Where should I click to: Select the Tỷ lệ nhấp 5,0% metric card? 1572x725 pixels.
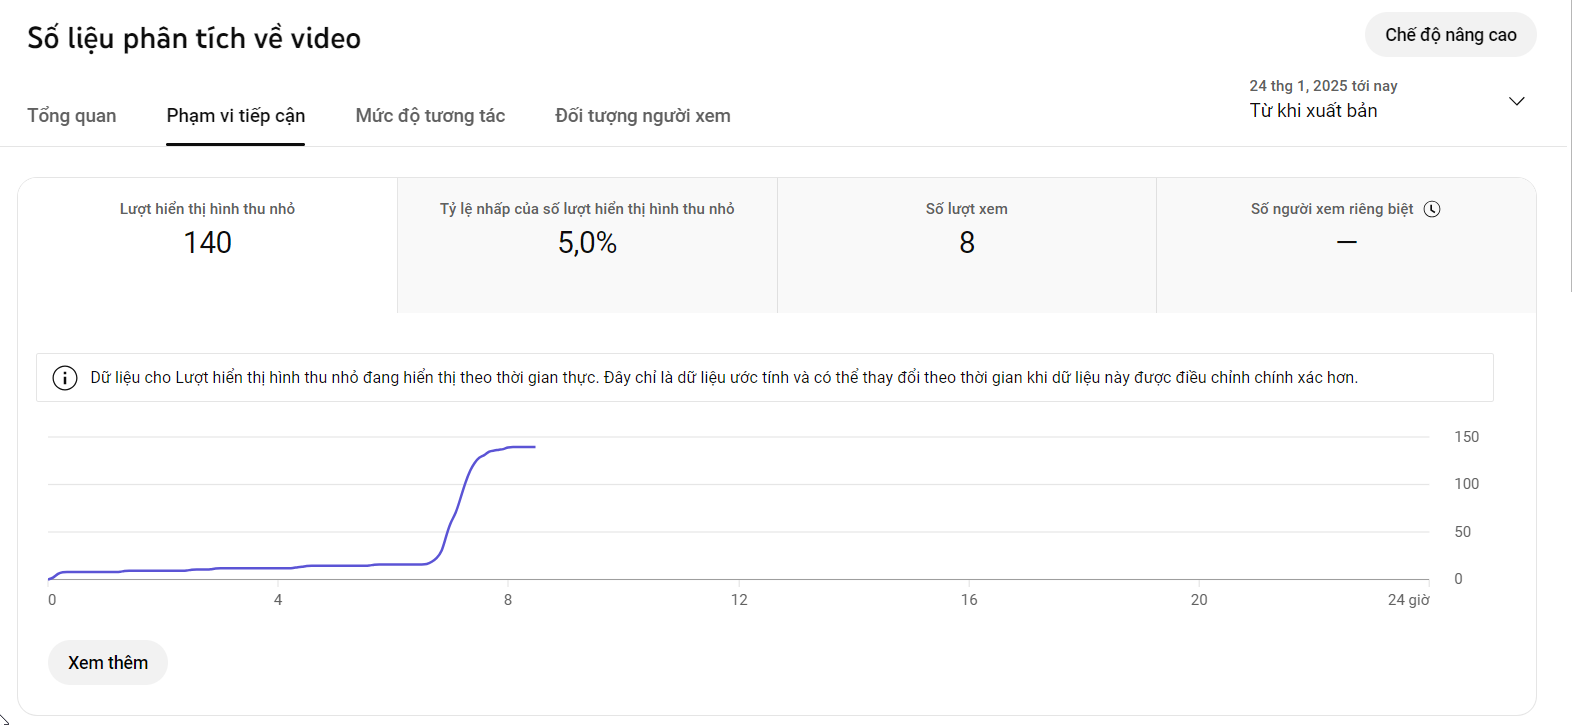(x=587, y=245)
